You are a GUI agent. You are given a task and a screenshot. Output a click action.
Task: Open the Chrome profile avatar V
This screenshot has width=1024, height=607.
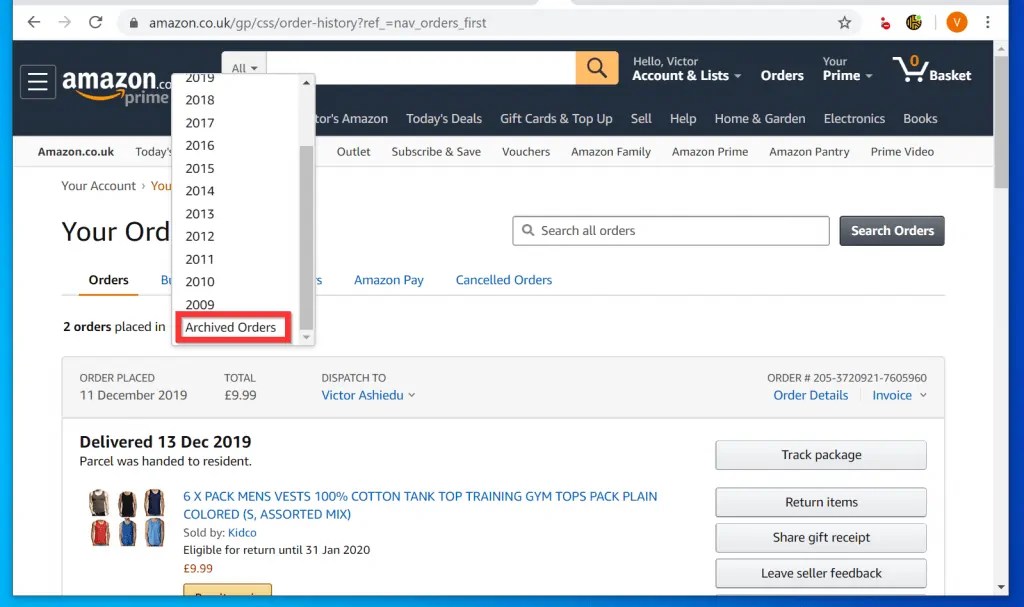tap(957, 22)
